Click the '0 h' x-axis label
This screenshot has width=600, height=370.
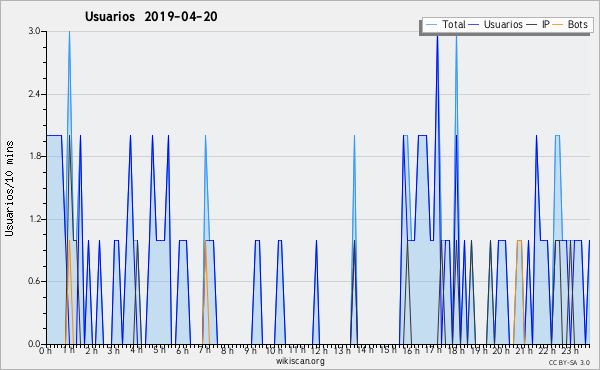pos(46,350)
